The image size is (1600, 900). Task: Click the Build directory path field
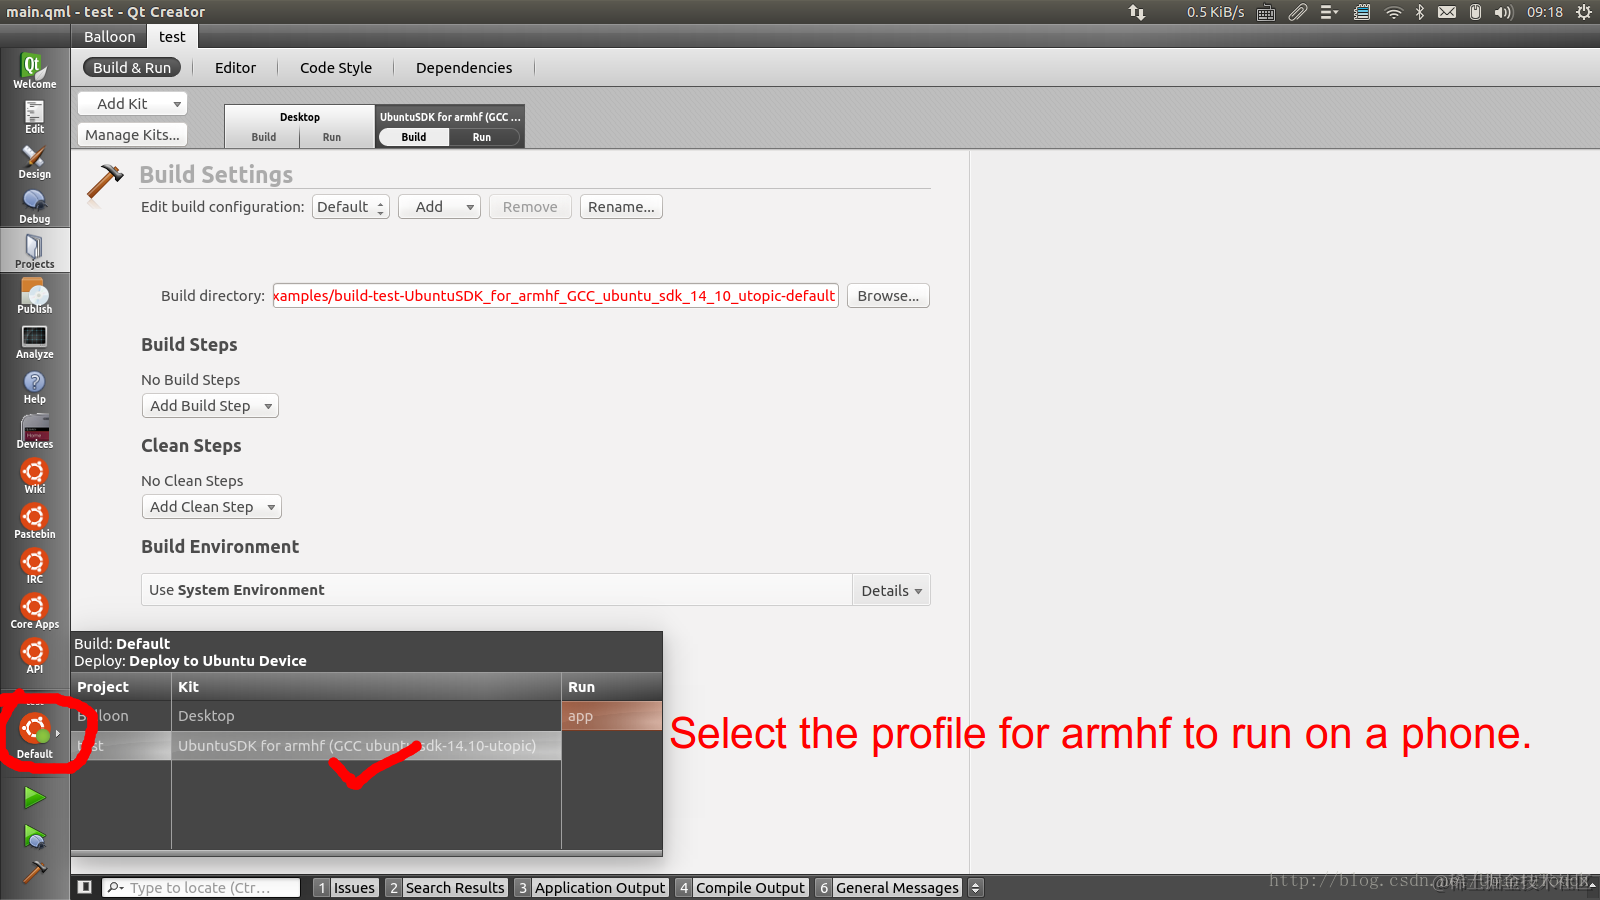coord(555,296)
